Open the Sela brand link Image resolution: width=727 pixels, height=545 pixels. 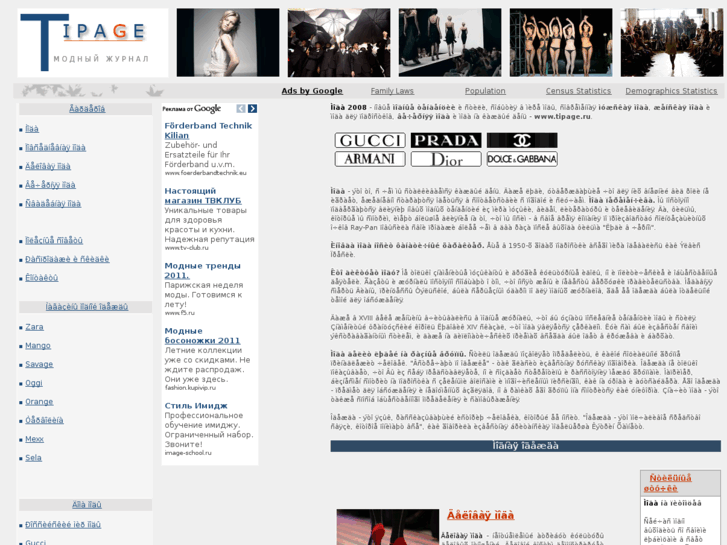33,458
